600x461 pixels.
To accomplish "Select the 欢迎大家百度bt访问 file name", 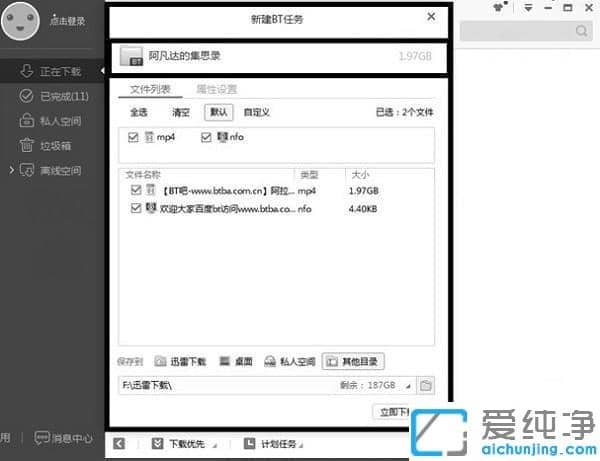I will 227,209.
